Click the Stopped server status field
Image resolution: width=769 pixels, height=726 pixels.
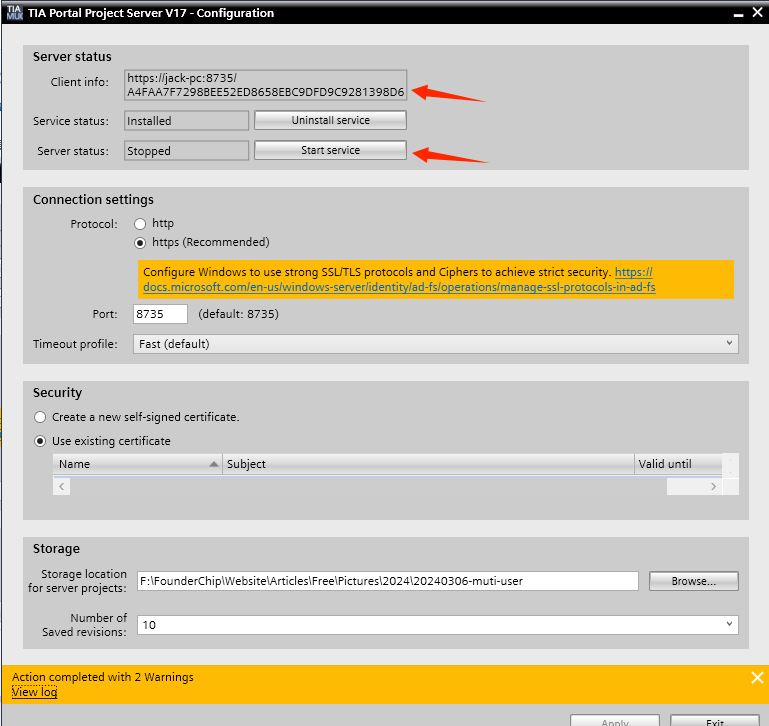pos(186,151)
